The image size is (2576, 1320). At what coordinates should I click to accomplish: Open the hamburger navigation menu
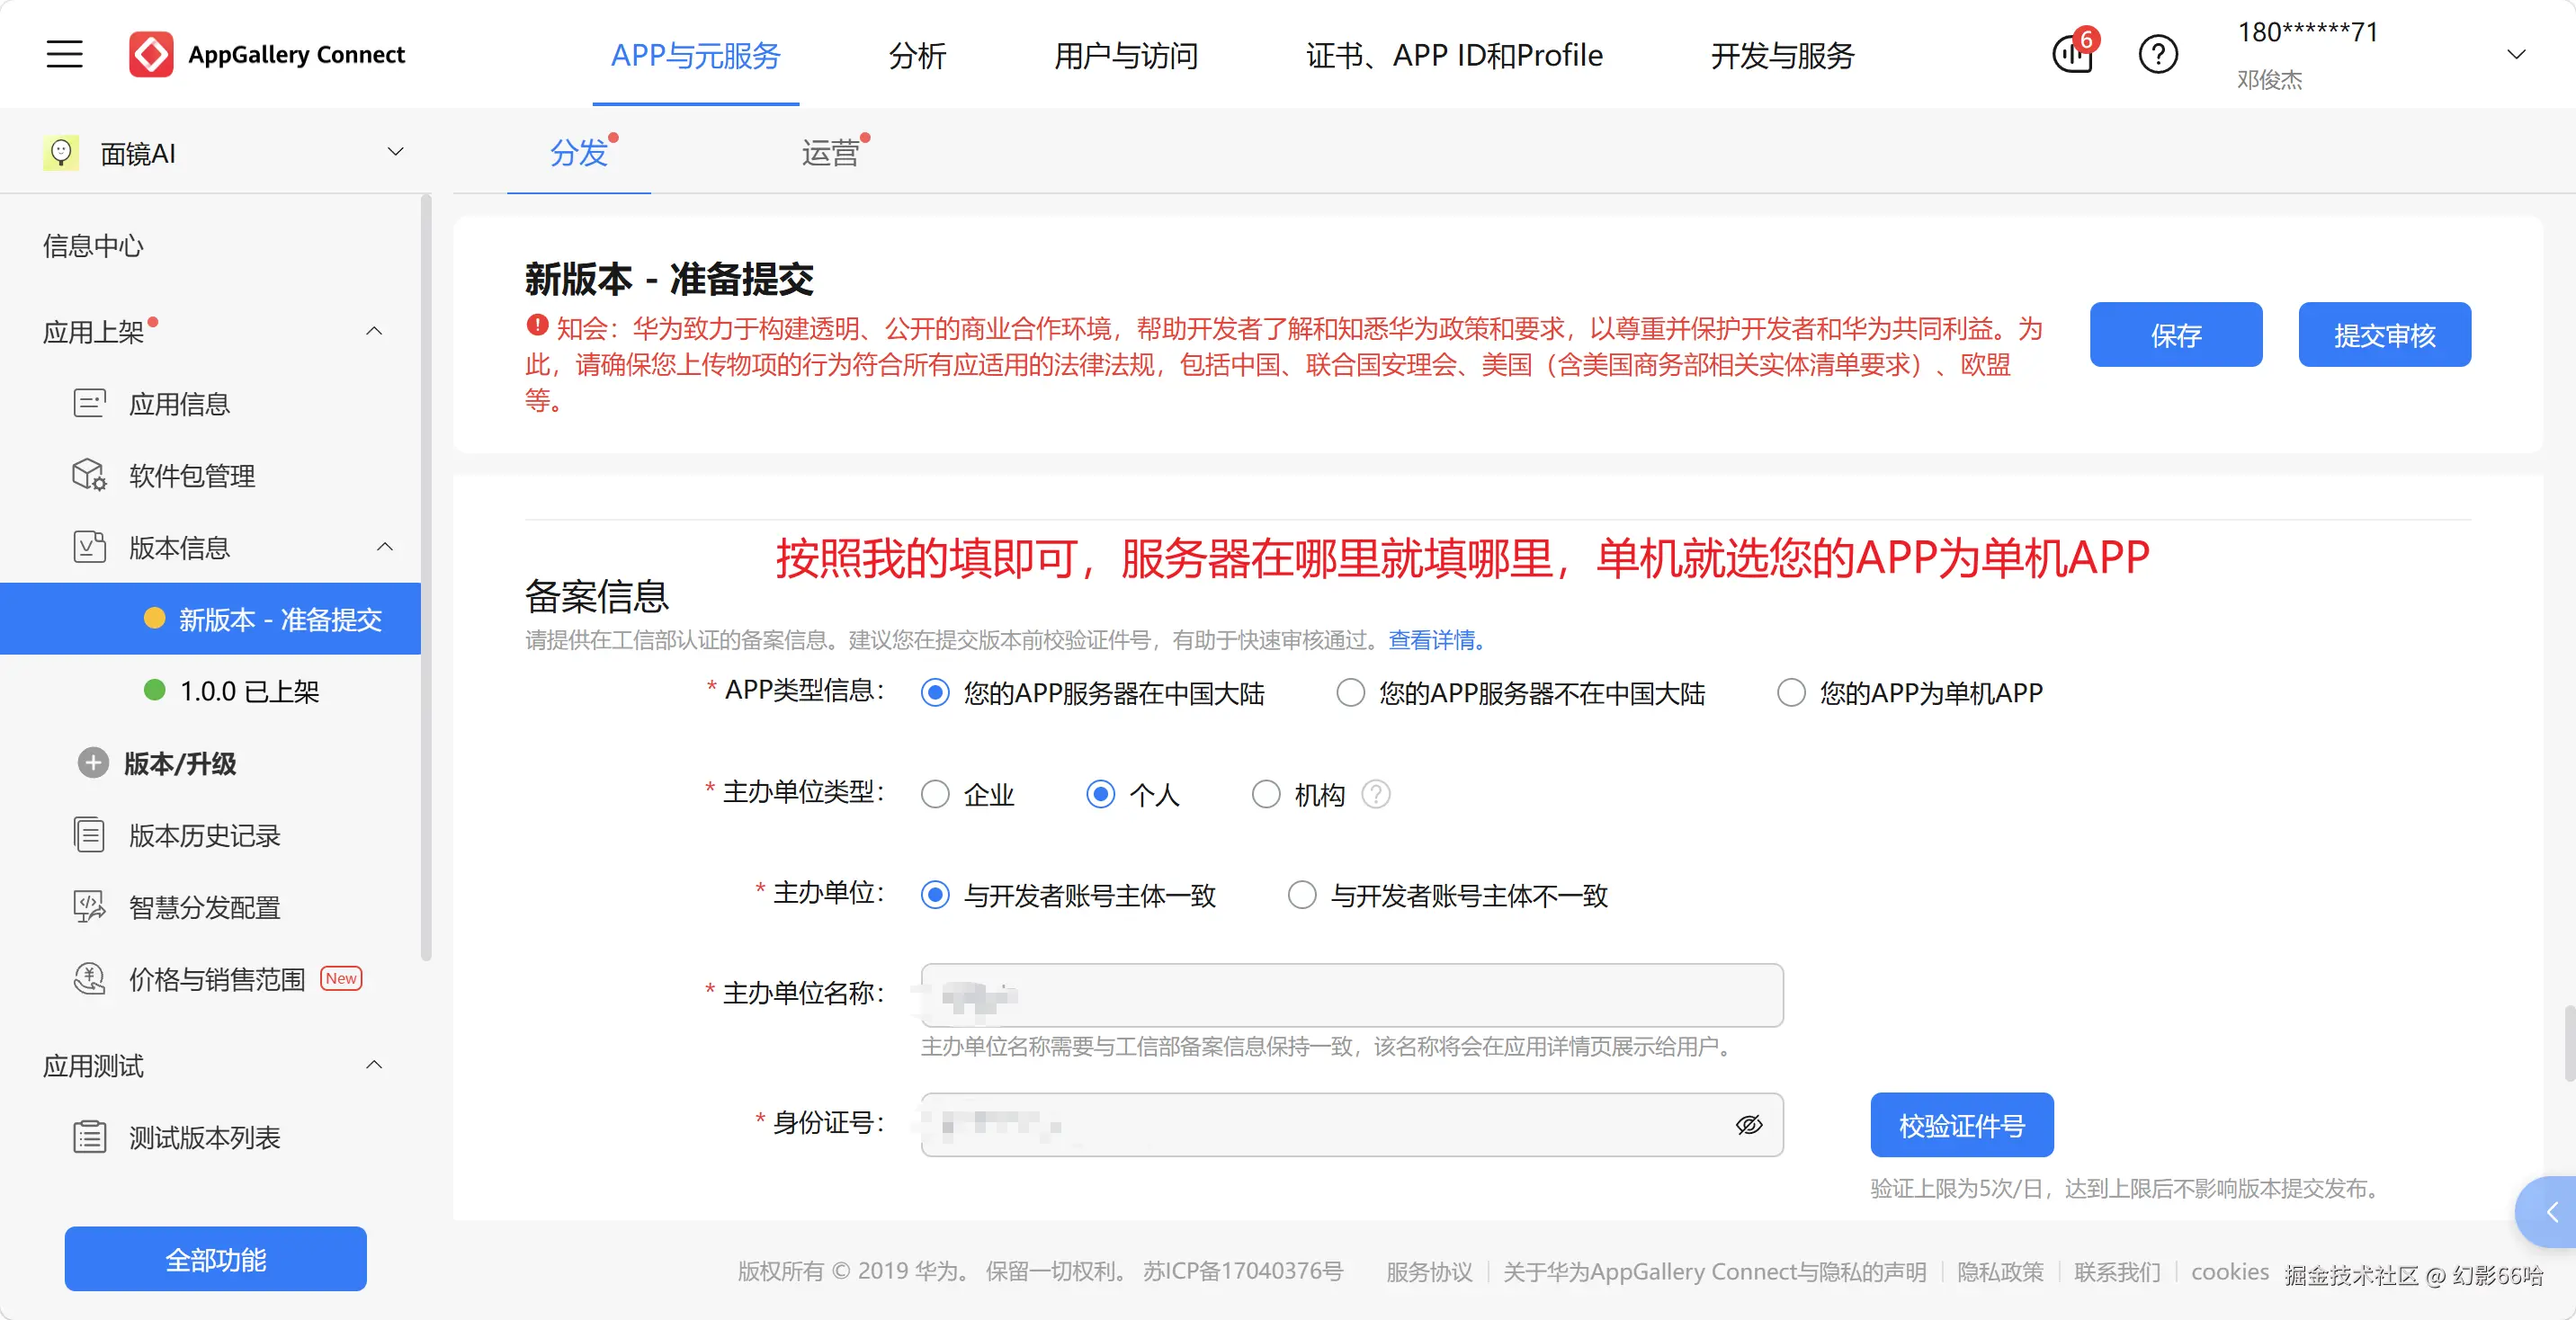coord(64,54)
